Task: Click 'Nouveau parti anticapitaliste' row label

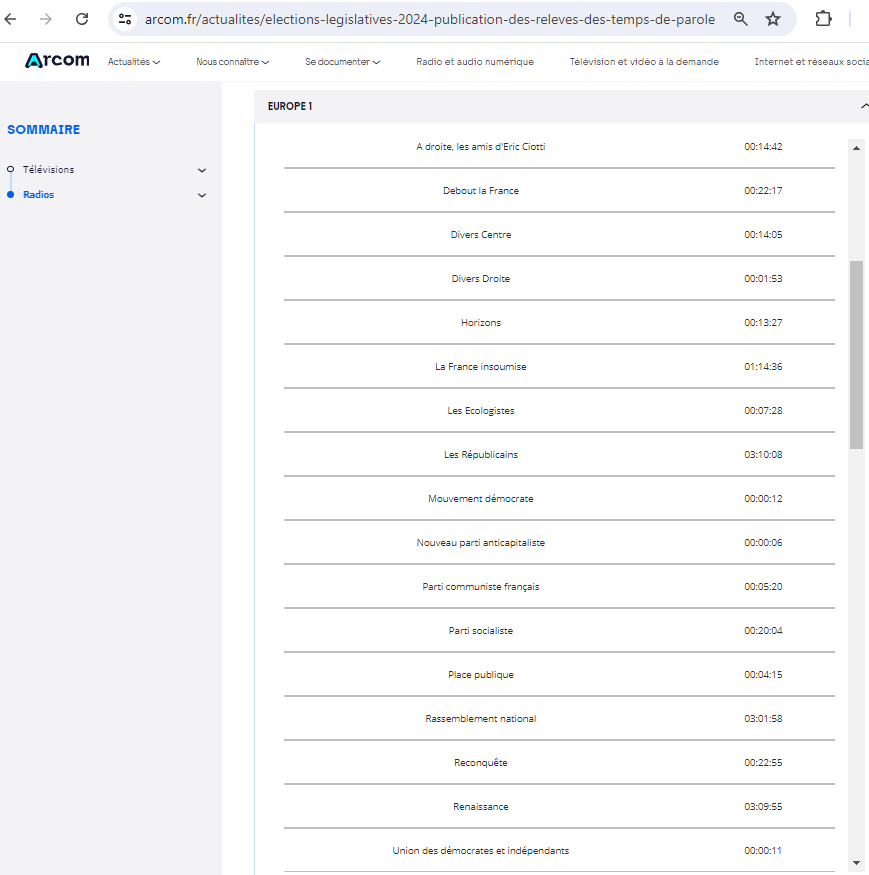Action: pyautogui.click(x=481, y=543)
